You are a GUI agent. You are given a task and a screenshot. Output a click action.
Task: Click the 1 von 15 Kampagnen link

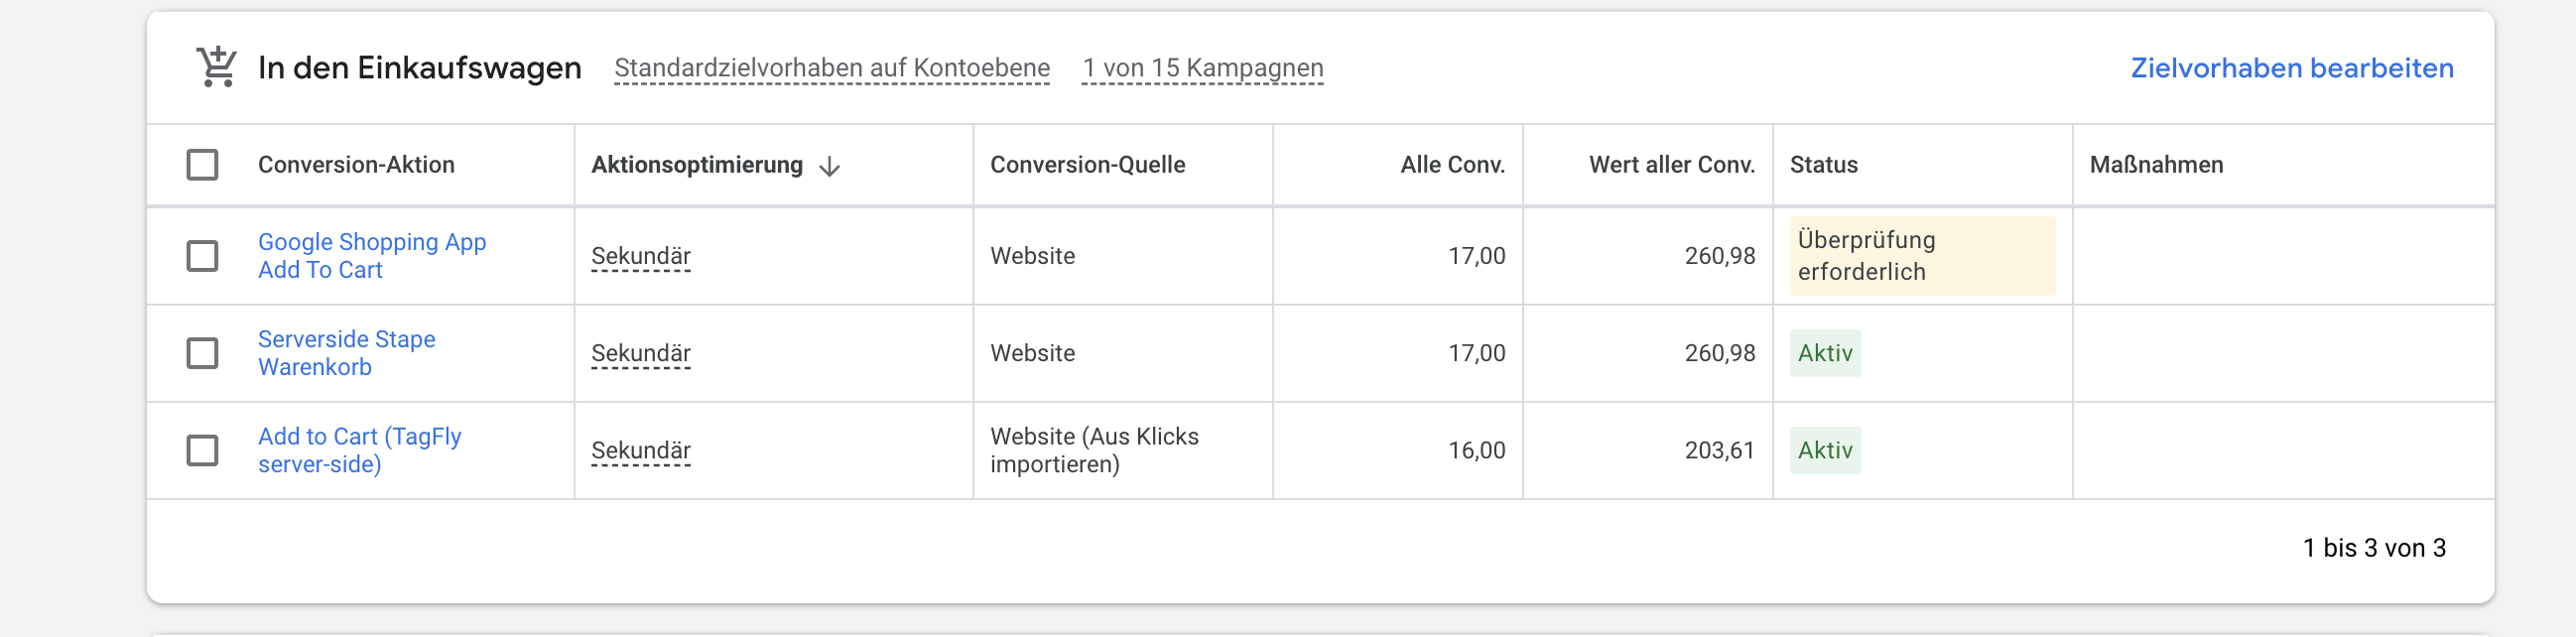(x=1202, y=68)
